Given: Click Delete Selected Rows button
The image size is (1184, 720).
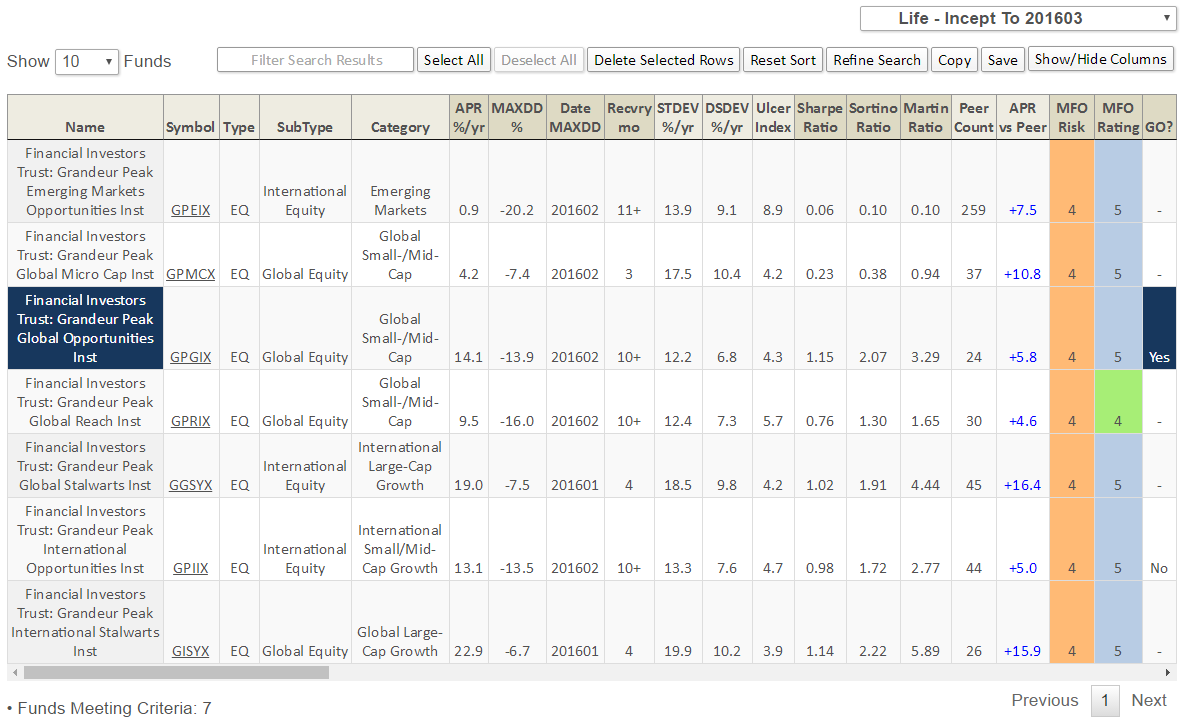Looking at the screenshot, I should [664, 60].
